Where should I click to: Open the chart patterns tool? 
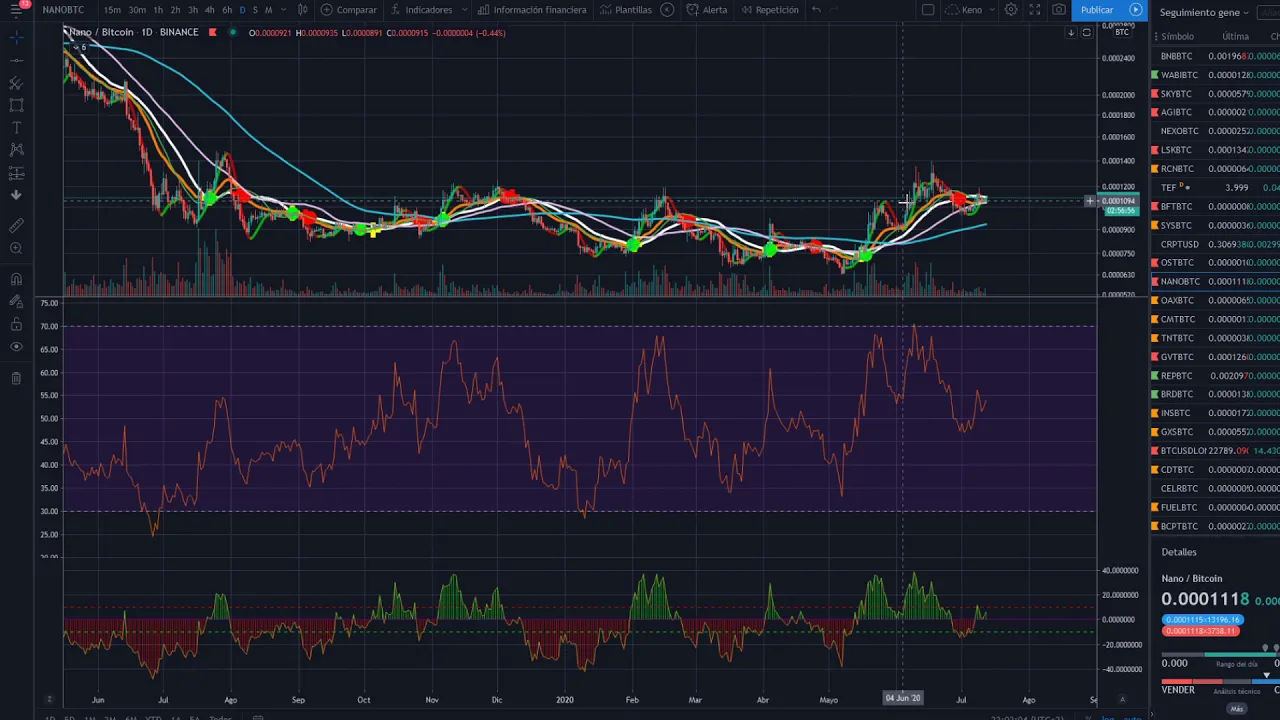click(x=16, y=150)
